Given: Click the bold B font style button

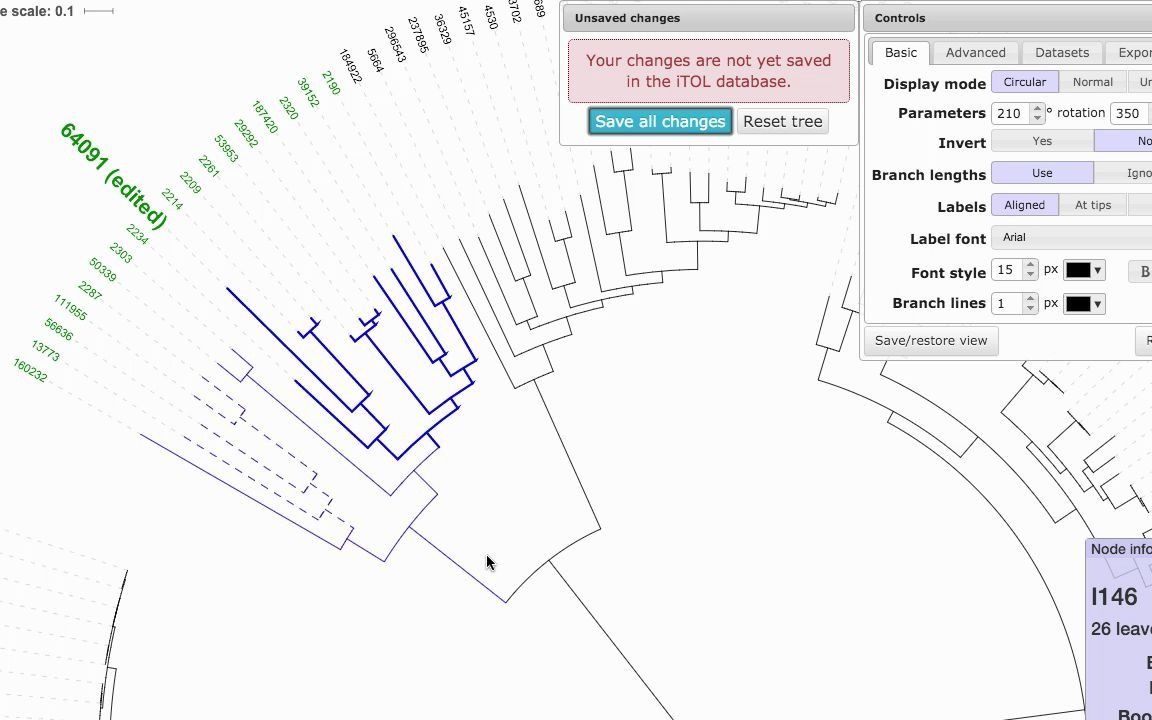Looking at the screenshot, I should click(x=1143, y=271).
